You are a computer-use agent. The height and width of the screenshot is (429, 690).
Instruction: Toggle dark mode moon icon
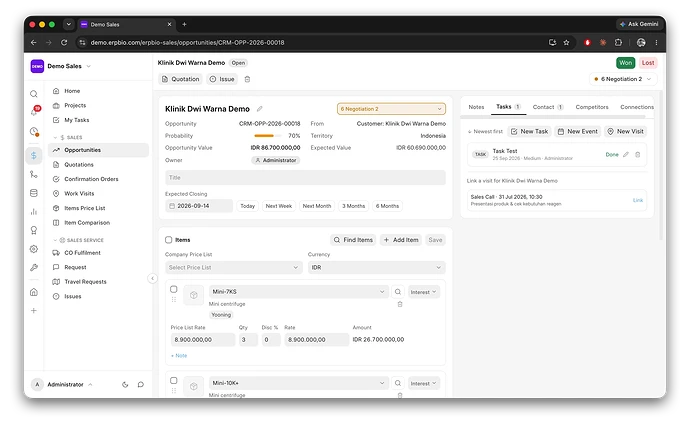[125, 385]
